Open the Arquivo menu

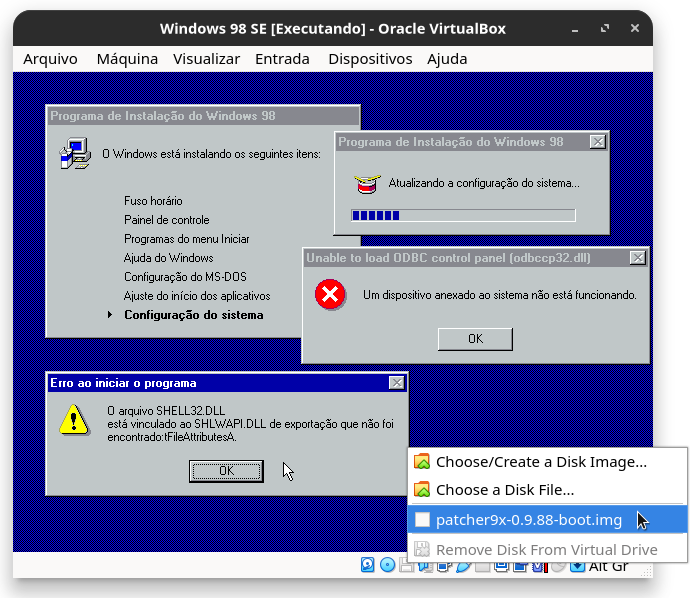(50, 59)
